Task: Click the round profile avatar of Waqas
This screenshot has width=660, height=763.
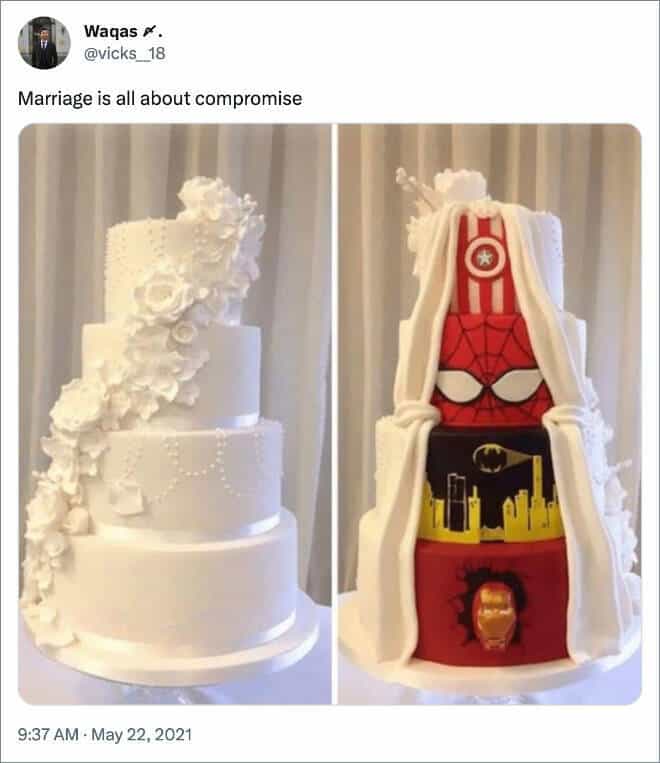Action: (44, 43)
